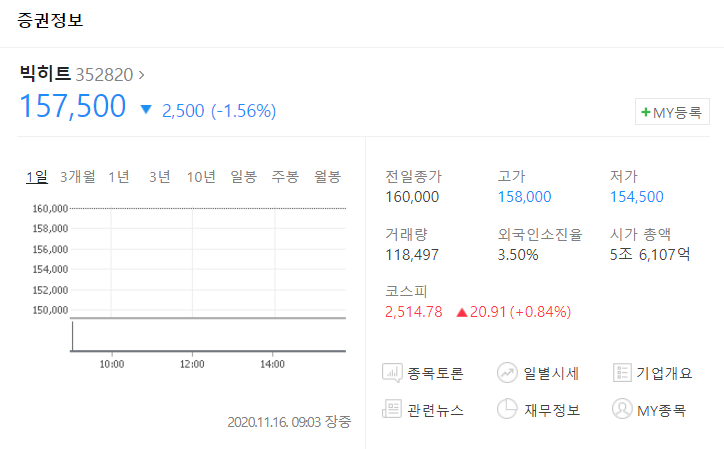
Task: Click the 종목토론 chart-bubble icon
Action: (x=392, y=373)
